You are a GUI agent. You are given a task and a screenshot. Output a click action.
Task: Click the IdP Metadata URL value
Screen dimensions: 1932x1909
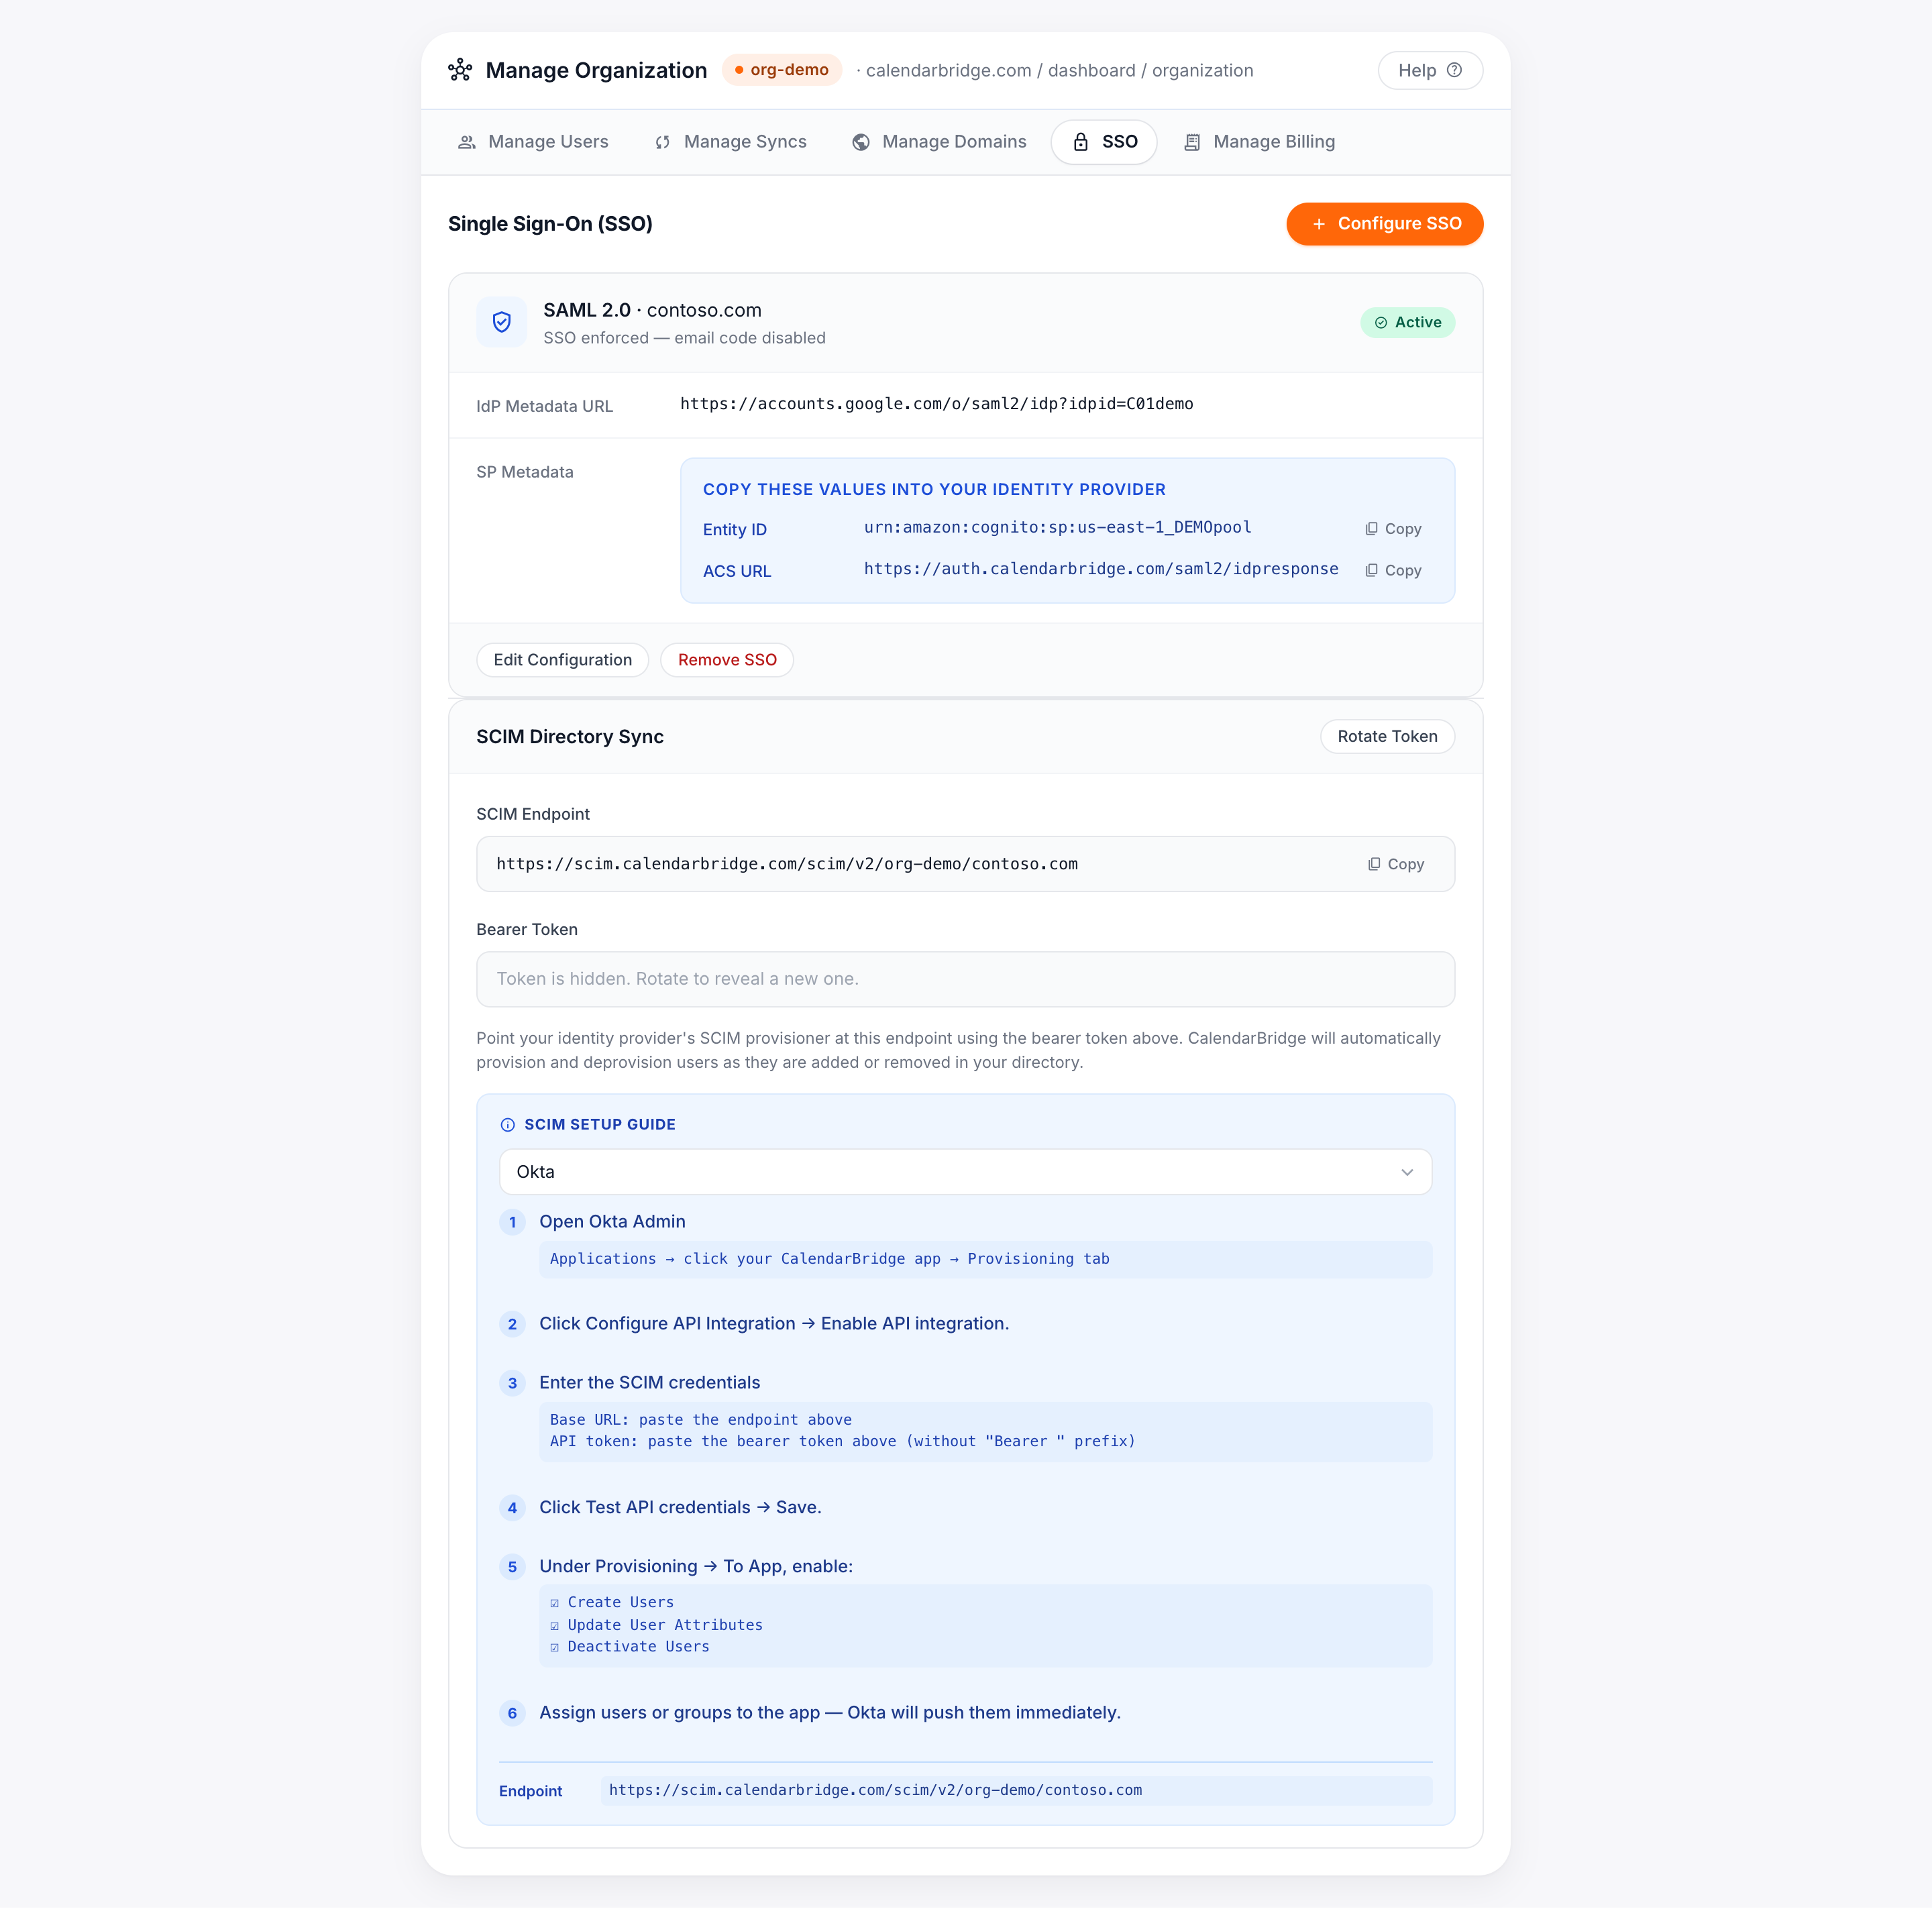[936, 404]
